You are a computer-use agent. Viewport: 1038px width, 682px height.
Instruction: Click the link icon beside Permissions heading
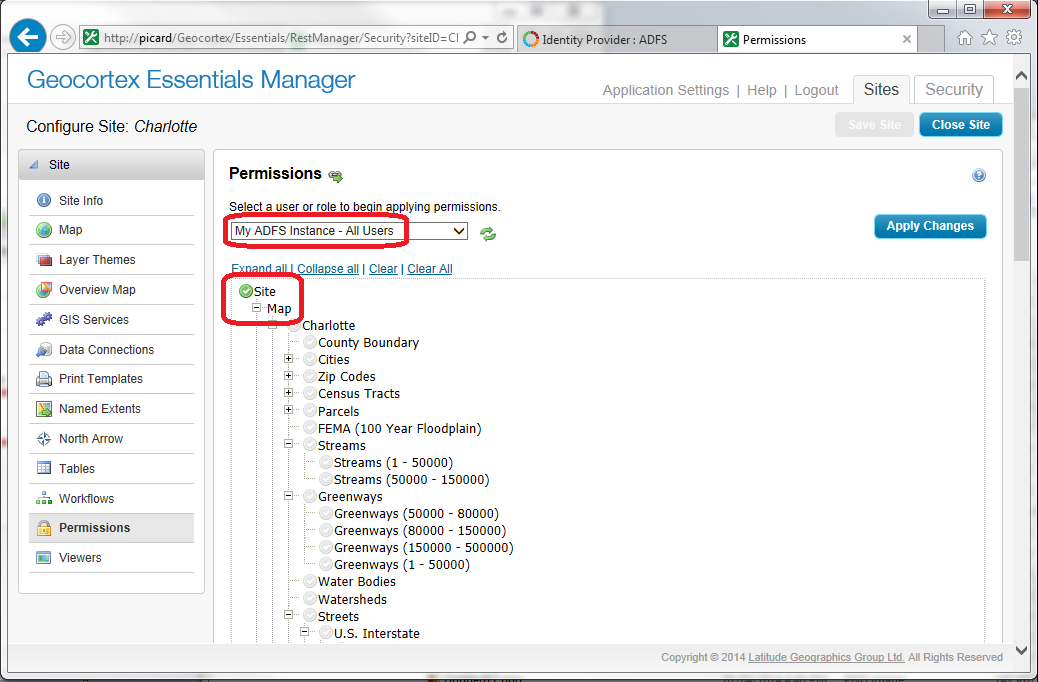click(336, 176)
